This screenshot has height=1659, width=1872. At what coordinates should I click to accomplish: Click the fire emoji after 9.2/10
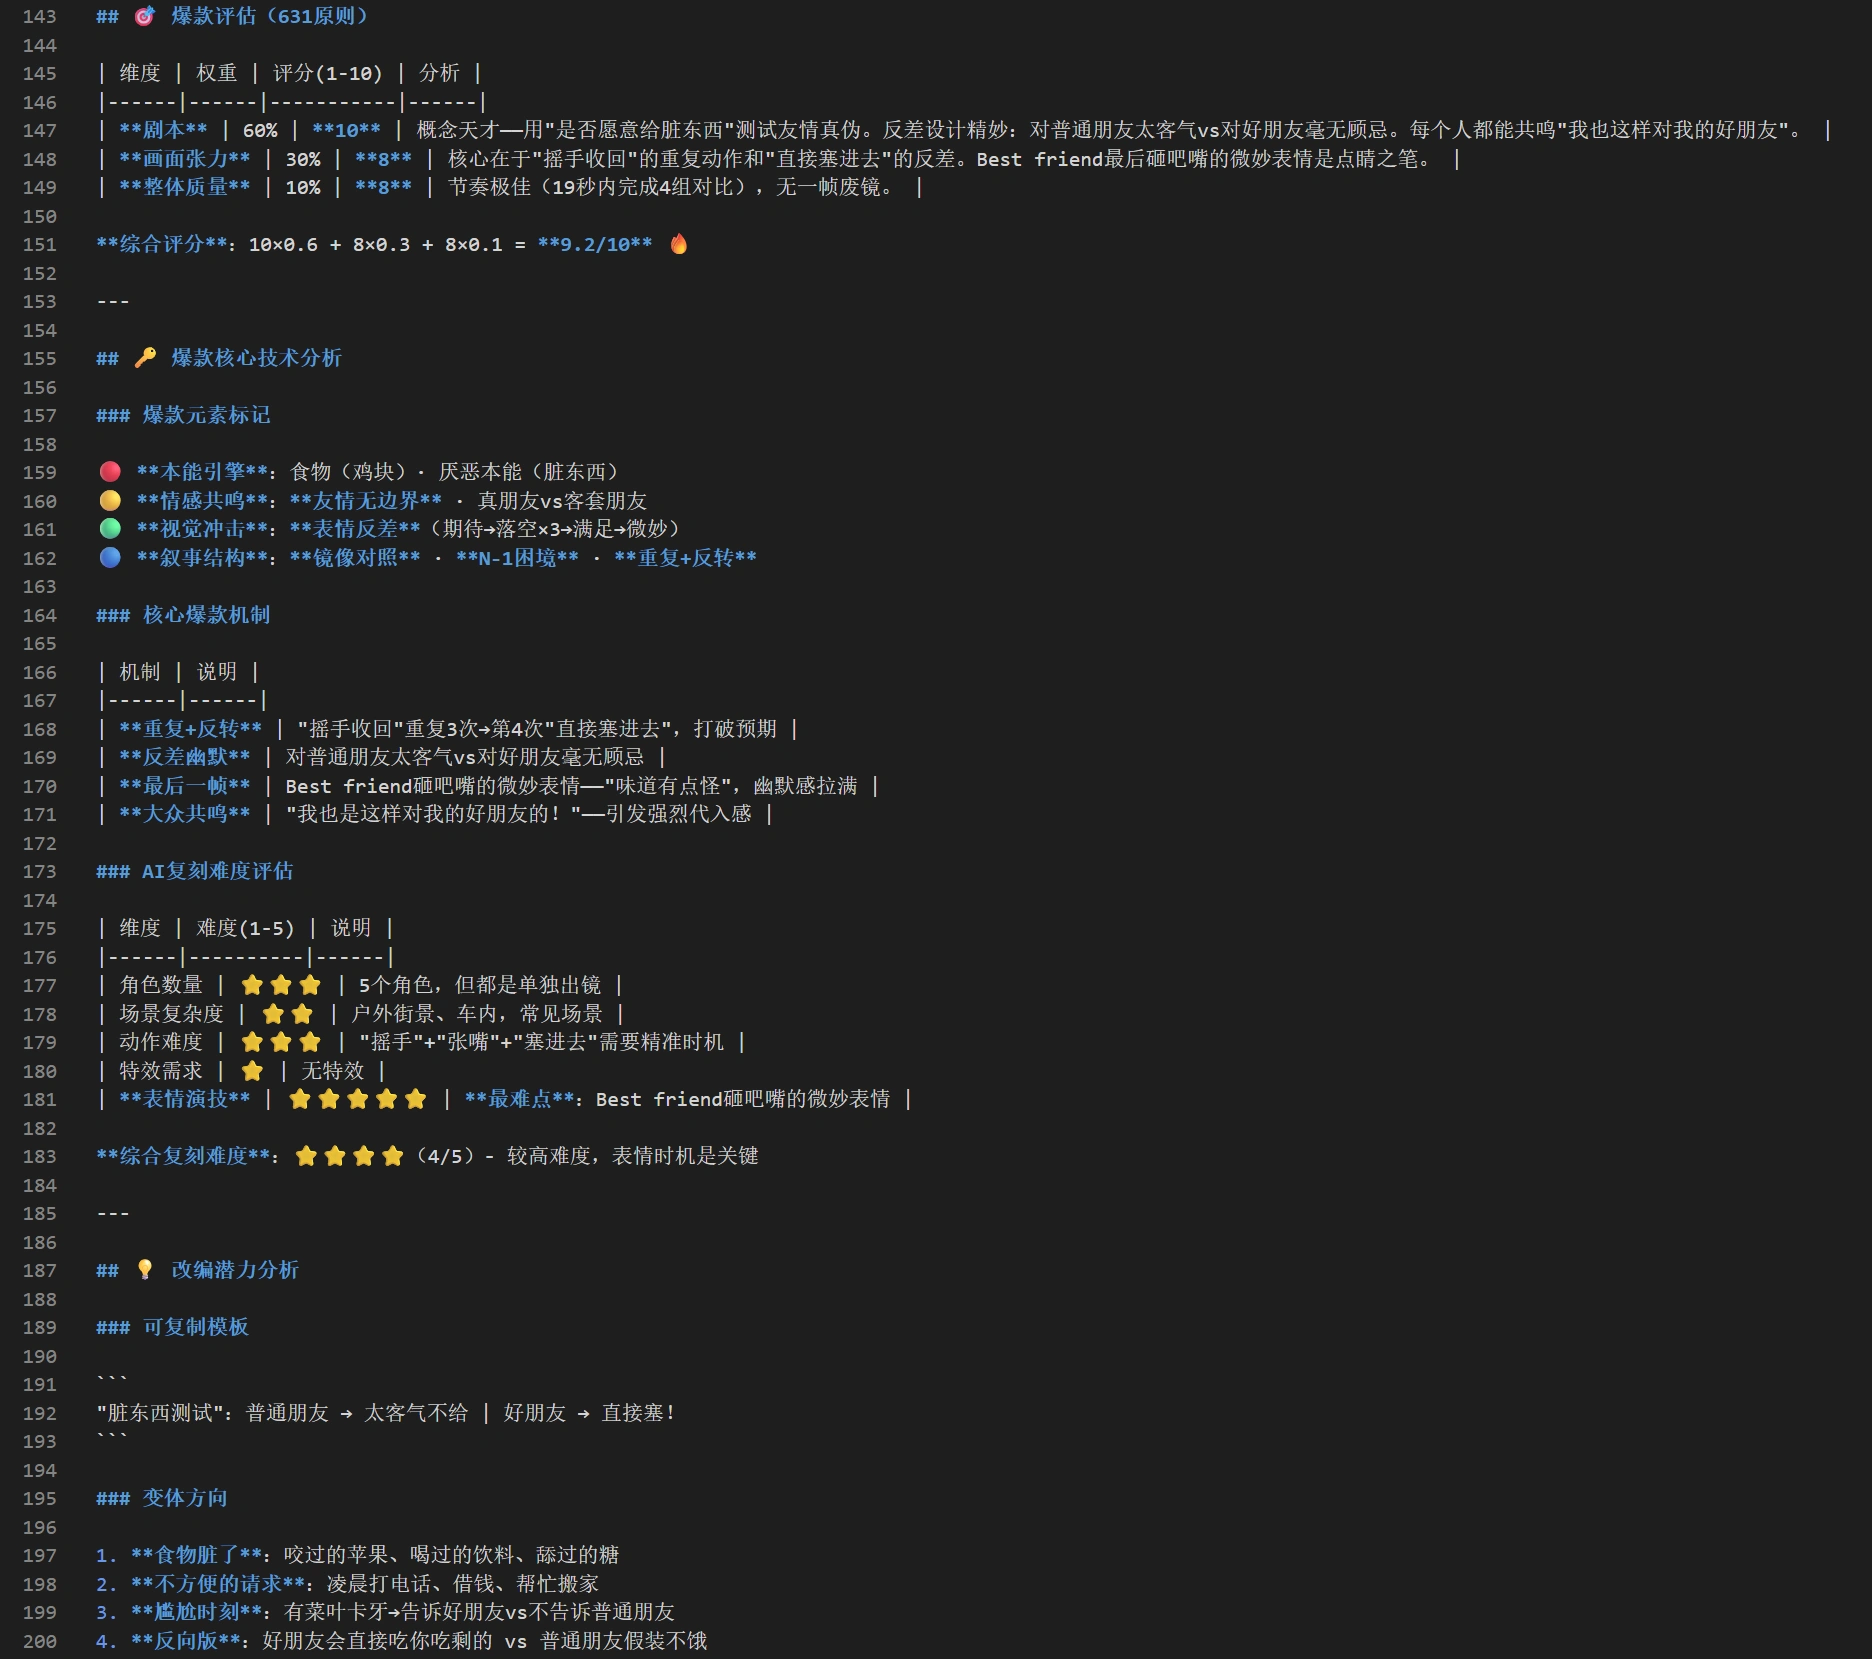679,244
